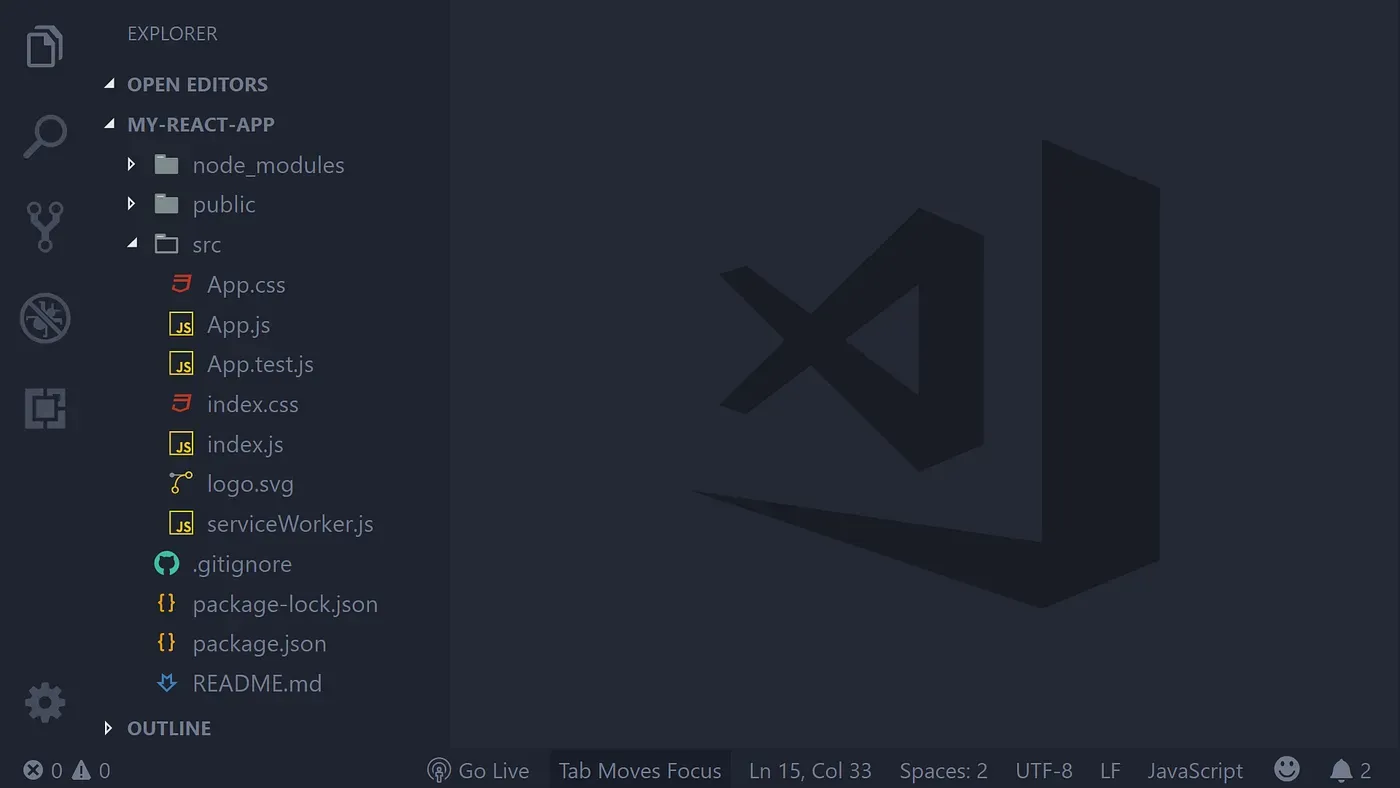The image size is (1400, 788).
Task: Open the Debug view with bug icon
Action: [45, 319]
